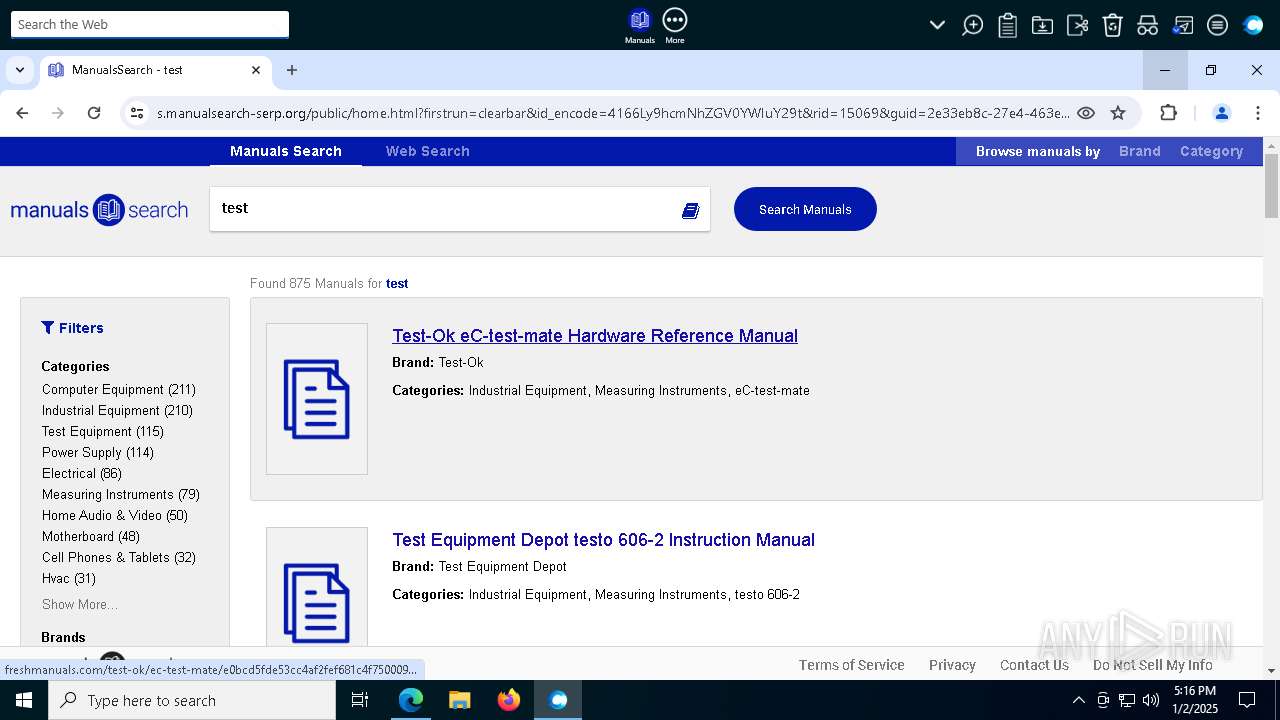Switch to Web Search tab
Screen dimensions: 1280x720
coord(427,151)
